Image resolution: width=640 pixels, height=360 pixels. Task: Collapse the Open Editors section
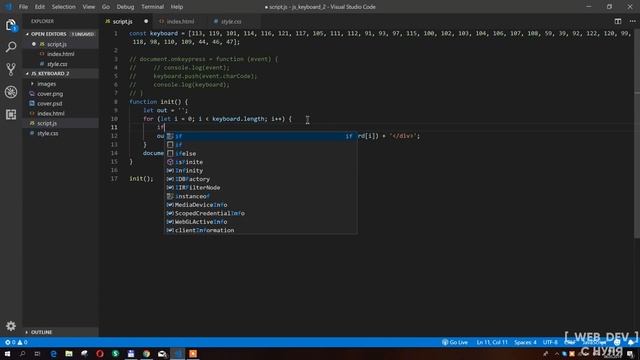60,34
